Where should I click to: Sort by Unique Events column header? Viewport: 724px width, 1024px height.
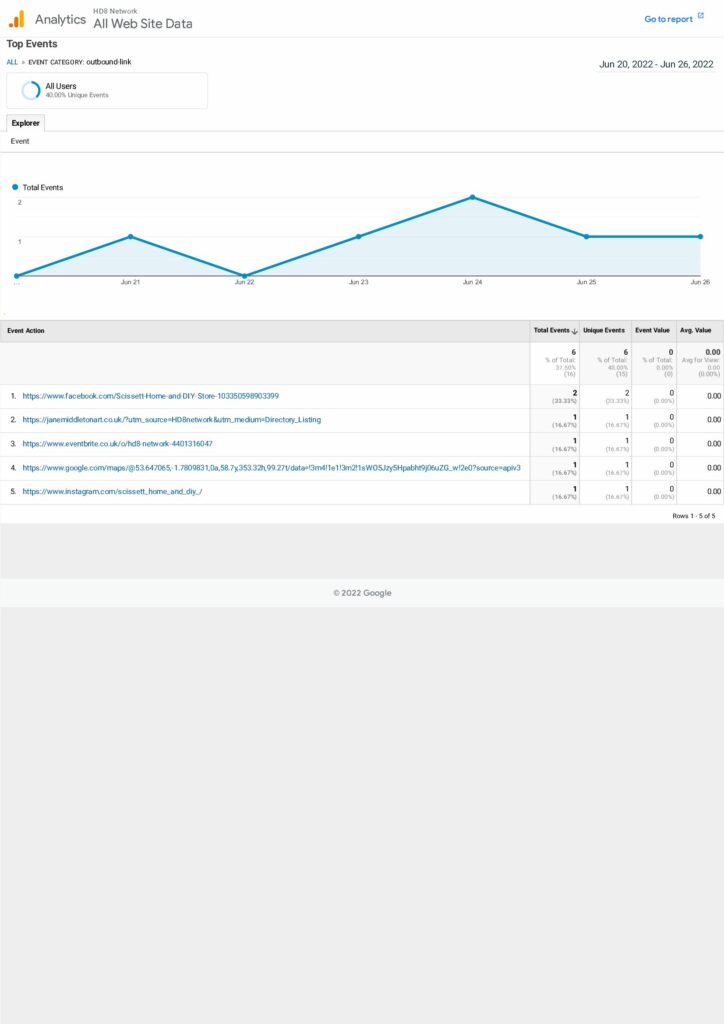coord(603,331)
